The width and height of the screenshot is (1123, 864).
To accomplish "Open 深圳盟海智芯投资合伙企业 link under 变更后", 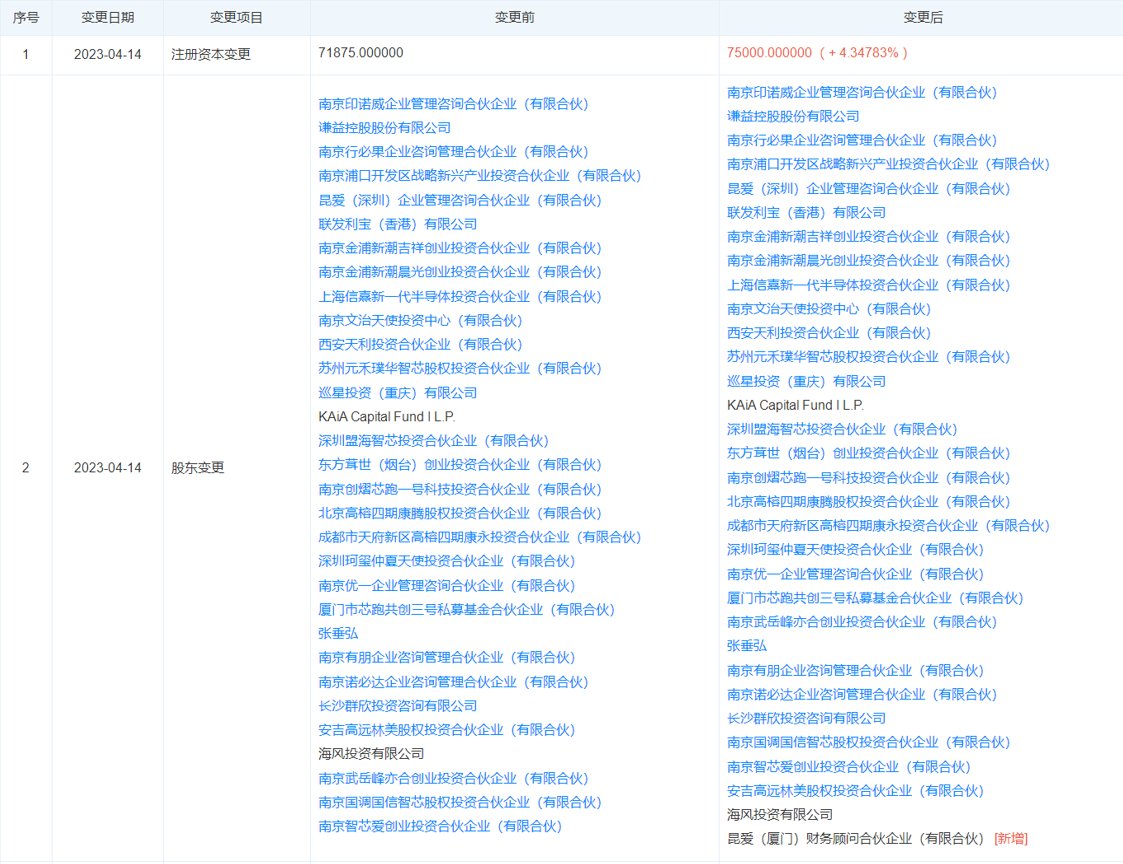I will [x=842, y=429].
